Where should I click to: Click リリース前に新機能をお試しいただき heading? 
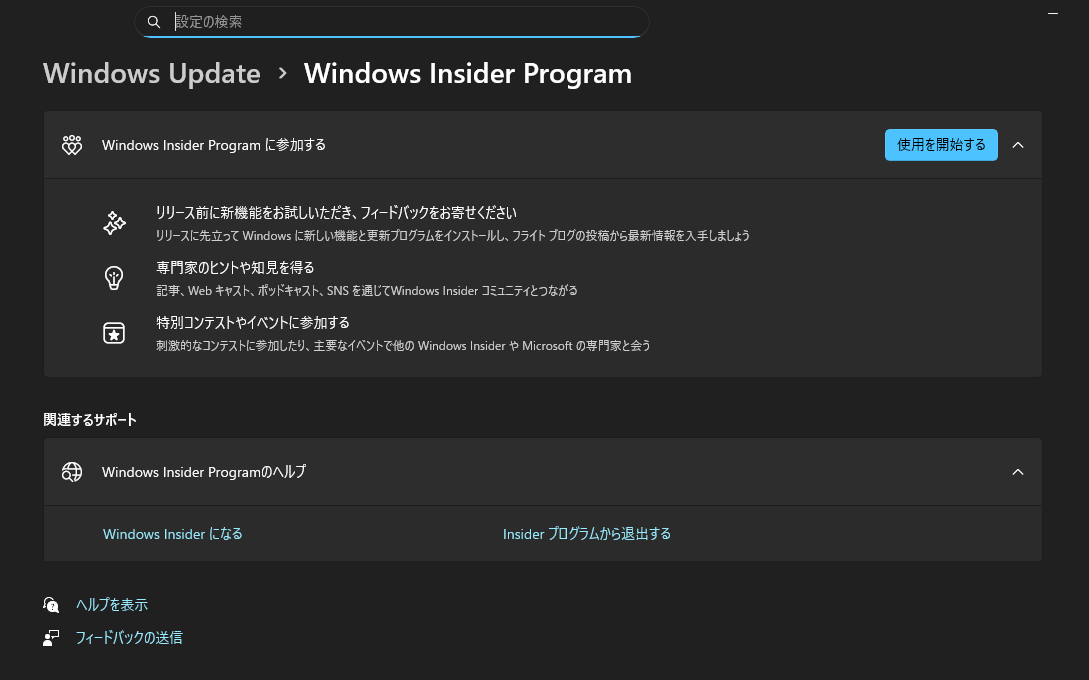(x=336, y=213)
